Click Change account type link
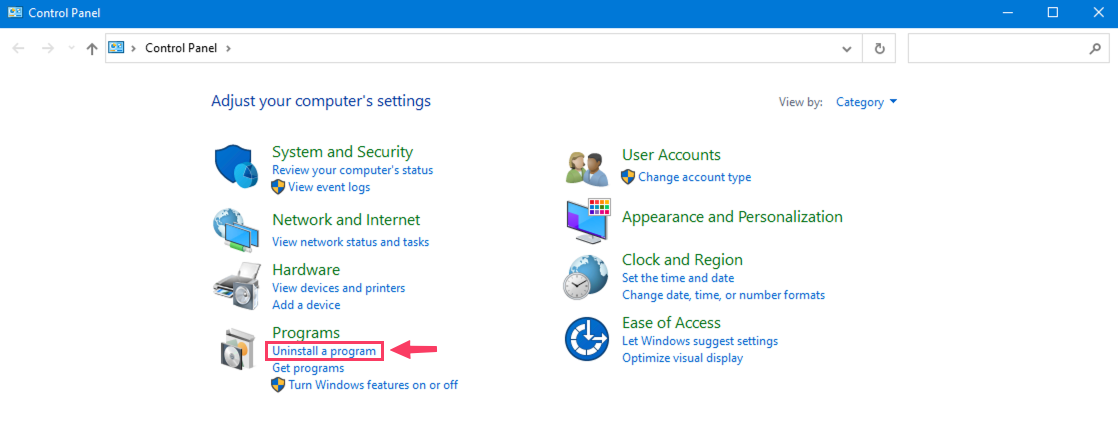Viewport: 1118px width, 445px height. [694, 177]
